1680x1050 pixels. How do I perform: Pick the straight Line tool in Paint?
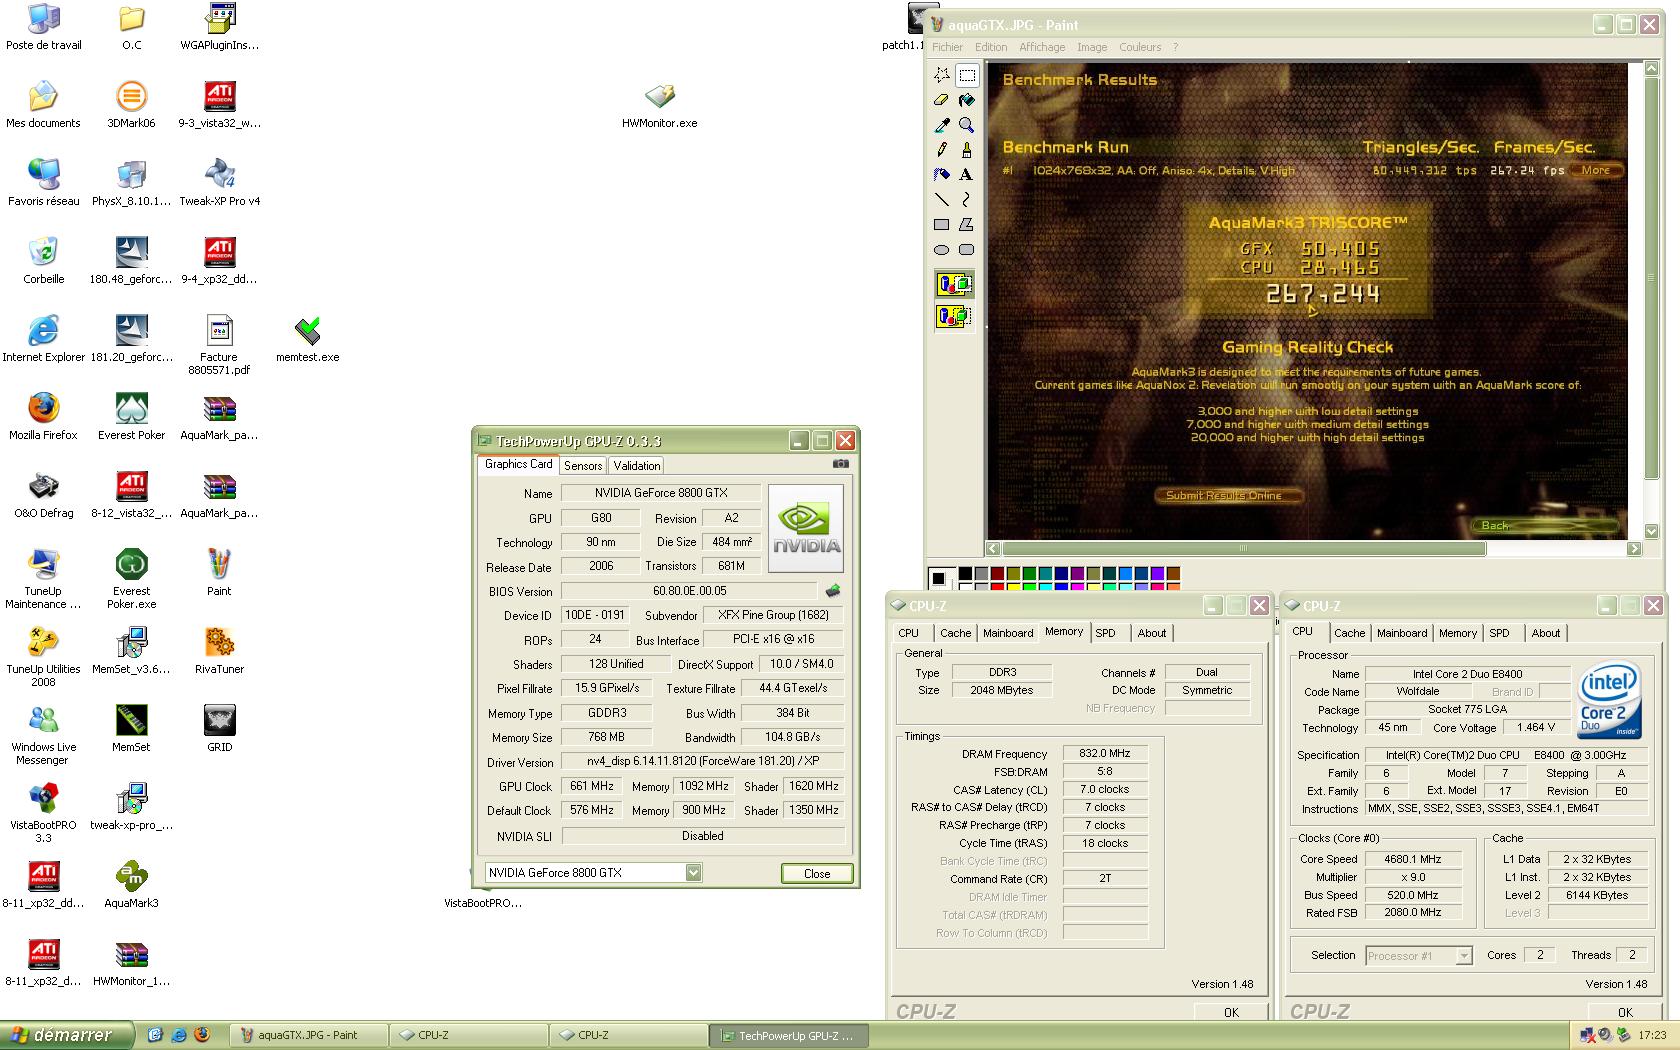941,200
